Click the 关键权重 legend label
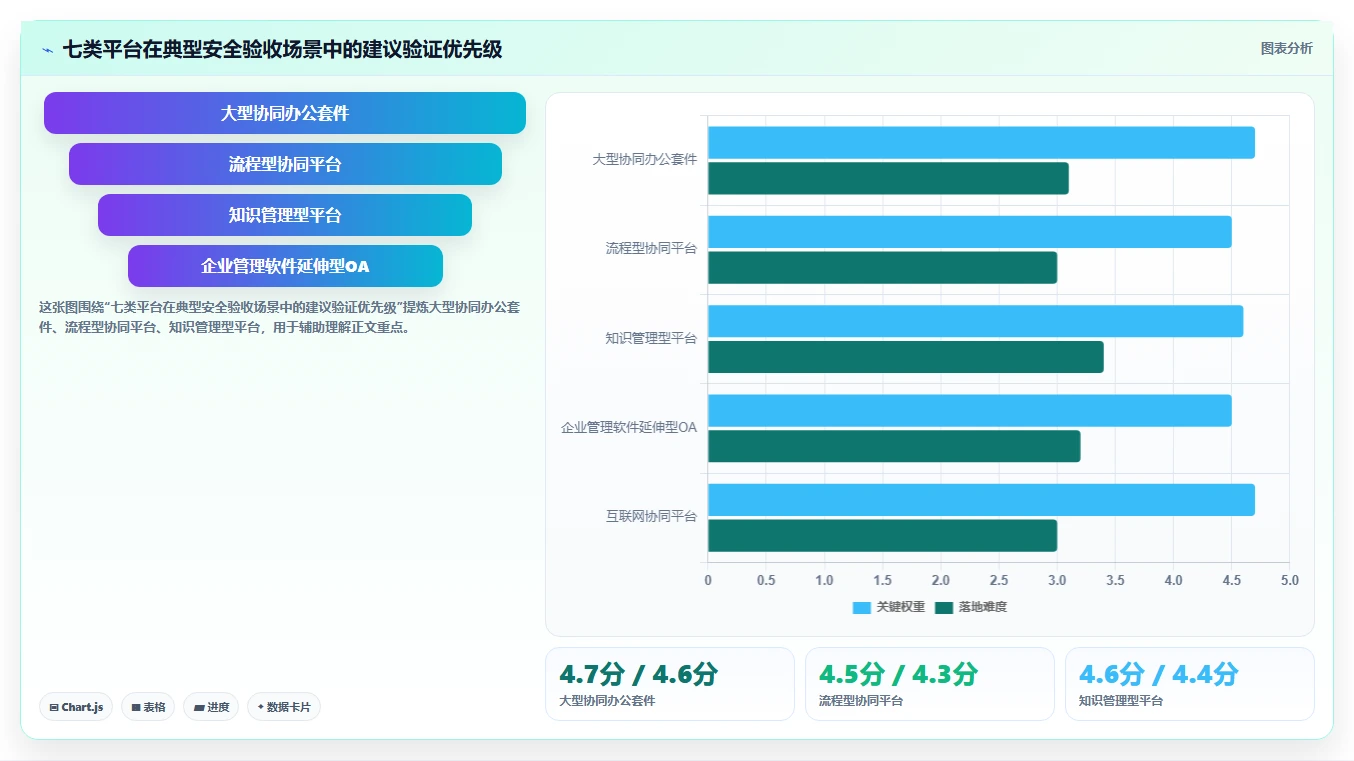 901,607
